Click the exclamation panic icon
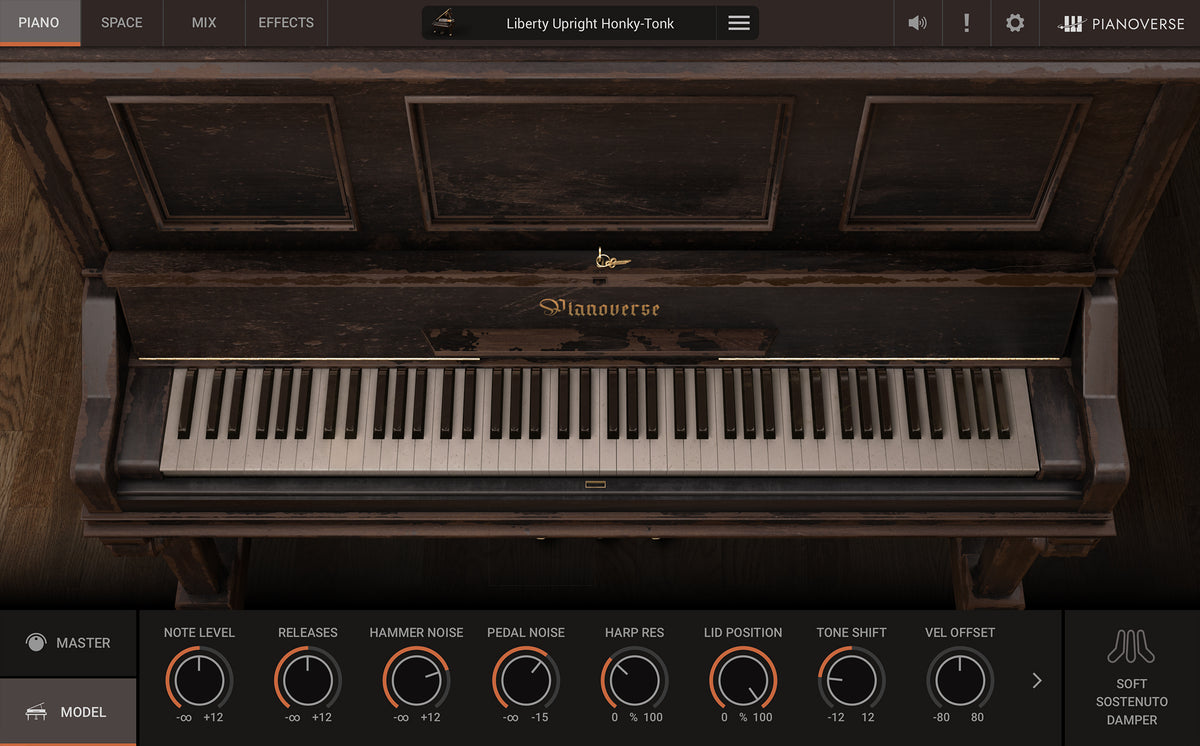Viewport: 1200px width, 746px height. pos(966,23)
